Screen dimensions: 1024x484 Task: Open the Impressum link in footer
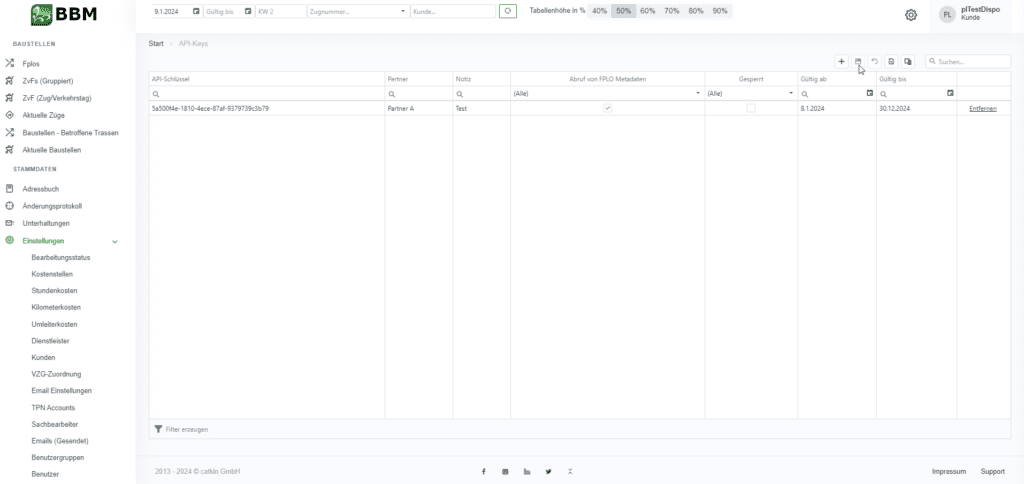pos(948,471)
